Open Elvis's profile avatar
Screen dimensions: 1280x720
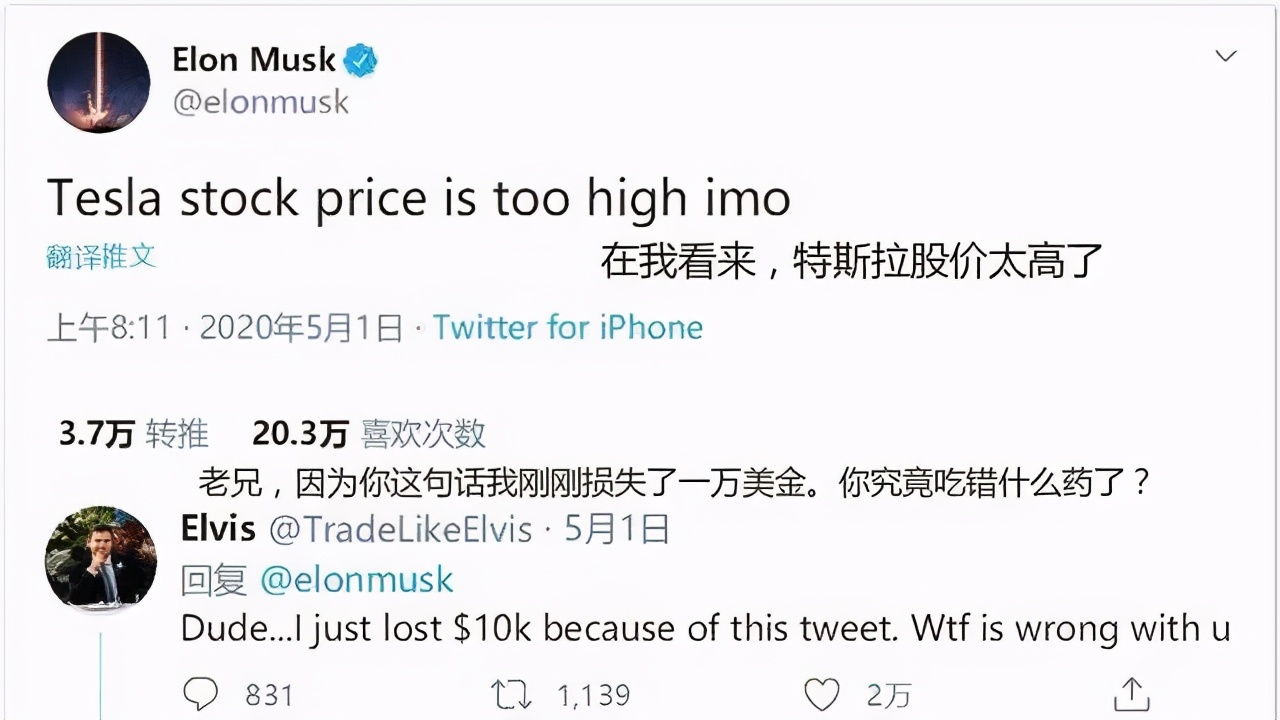pos(100,560)
